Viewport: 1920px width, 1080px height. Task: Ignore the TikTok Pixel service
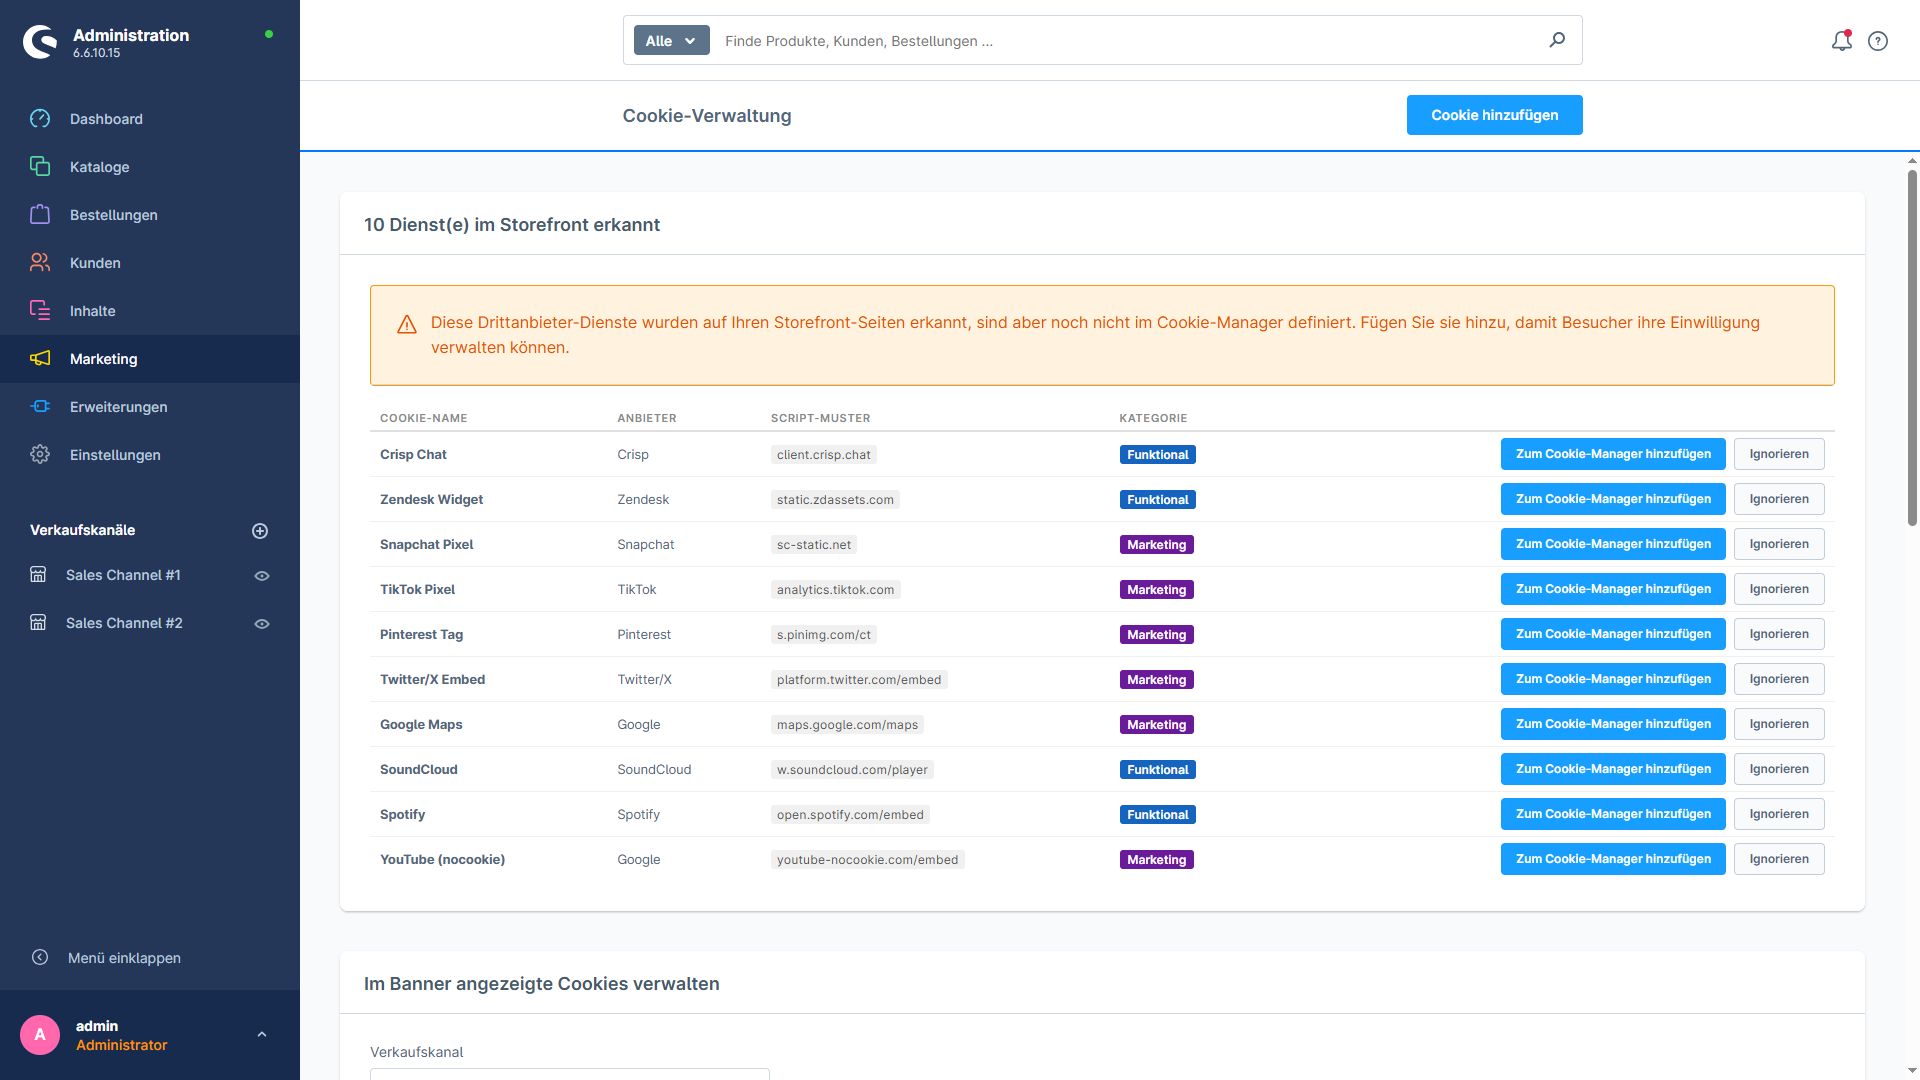pyautogui.click(x=1779, y=589)
